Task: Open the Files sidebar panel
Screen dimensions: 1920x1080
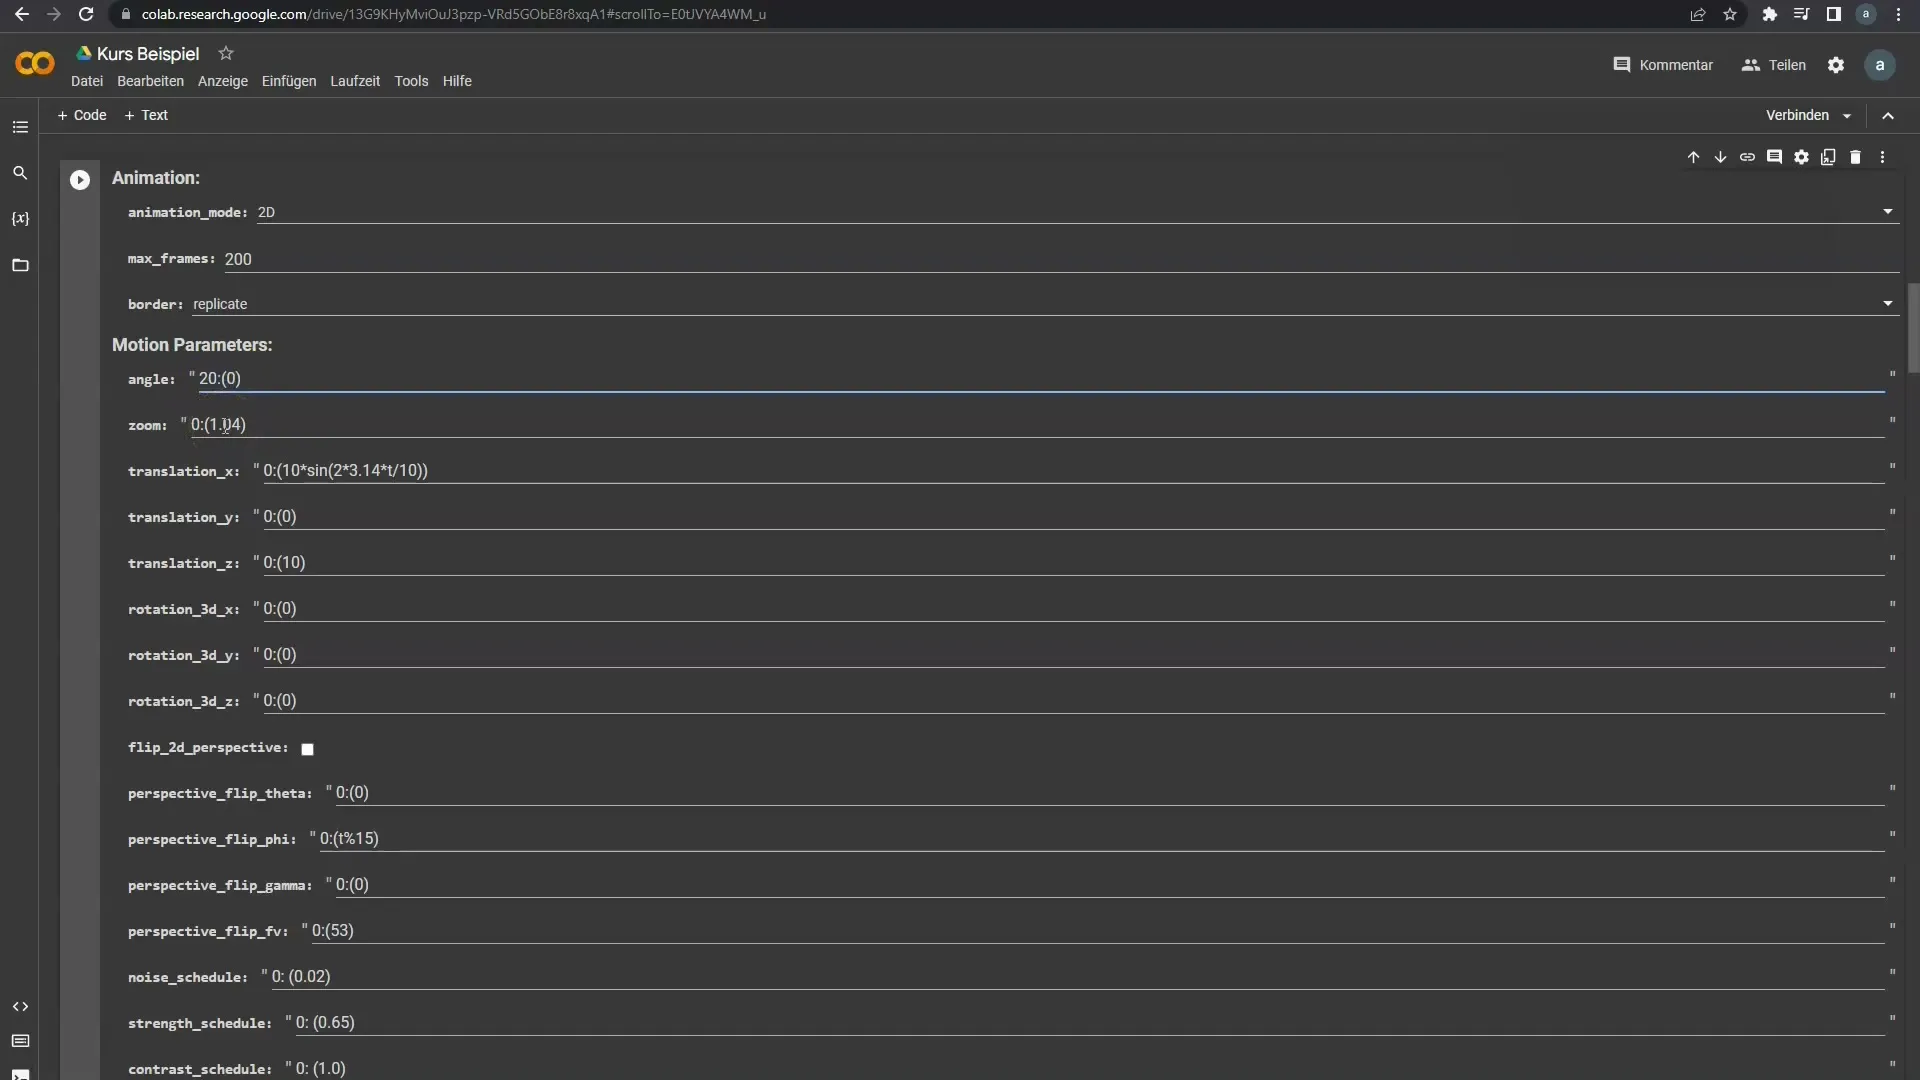Action: click(x=20, y=265)
